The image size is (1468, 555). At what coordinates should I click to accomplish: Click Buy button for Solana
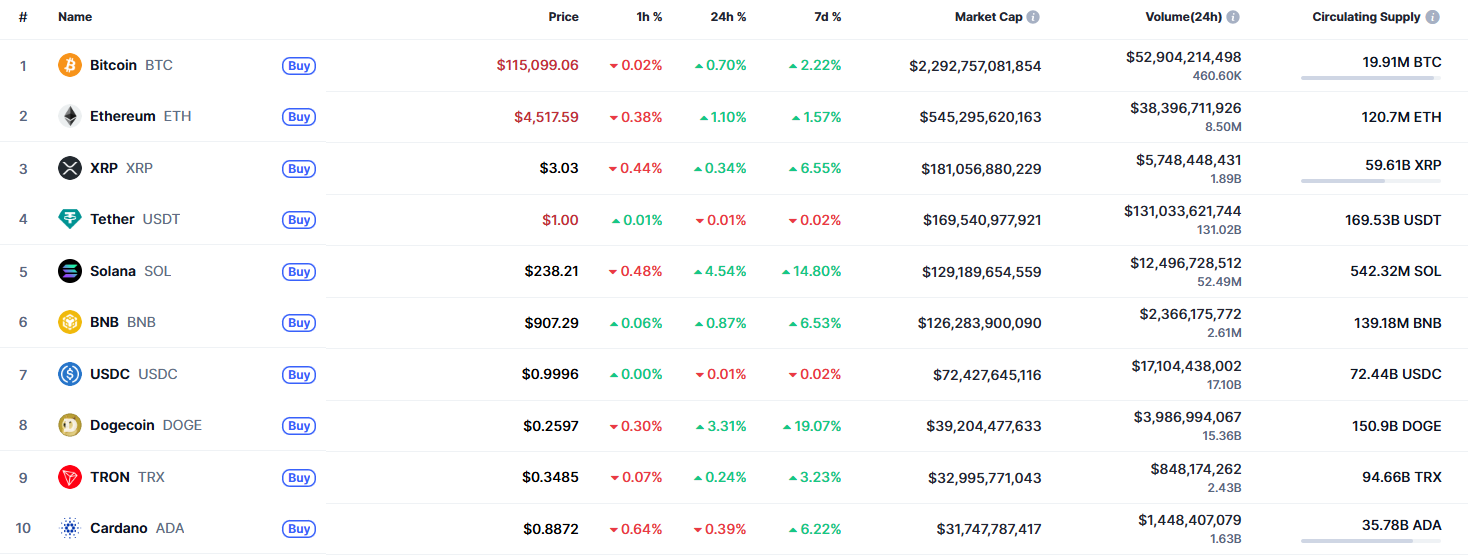299,272
